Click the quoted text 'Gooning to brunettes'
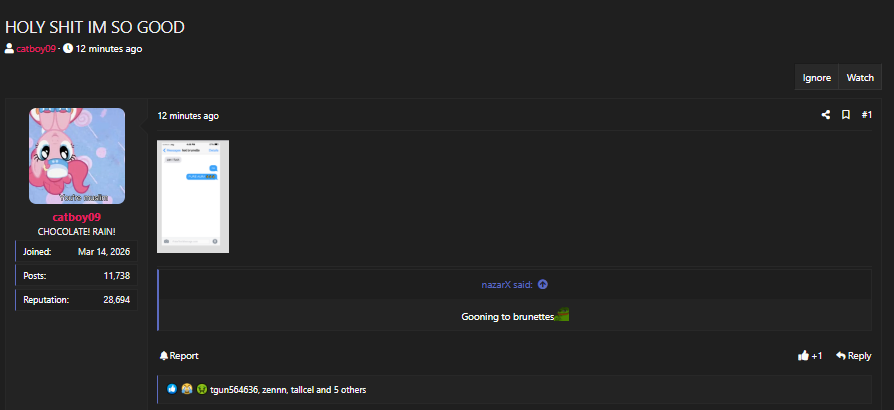This screenshot has width=894, height=410. (507, 316)
